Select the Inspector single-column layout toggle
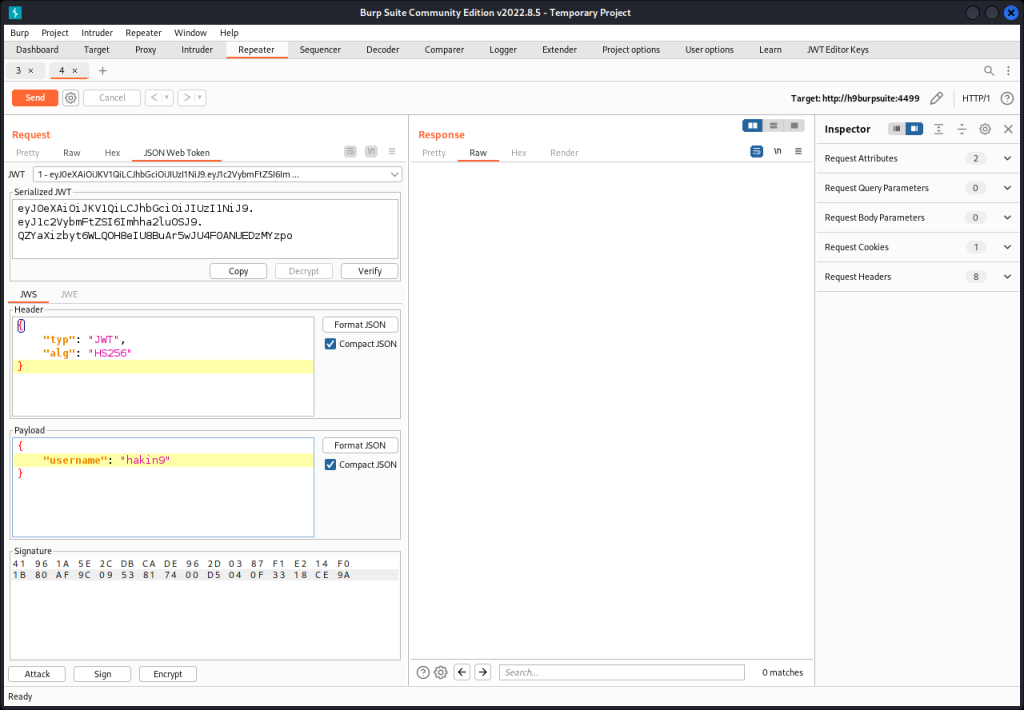 [897, 129]
